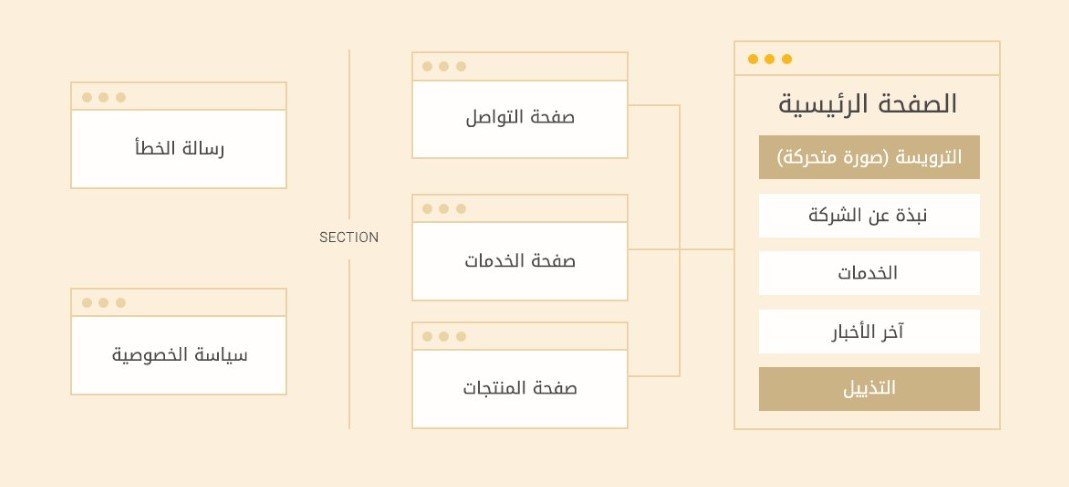Choose the الخدمات block inside the main page
Screen dimensions: 1069x487
(868, 273)
